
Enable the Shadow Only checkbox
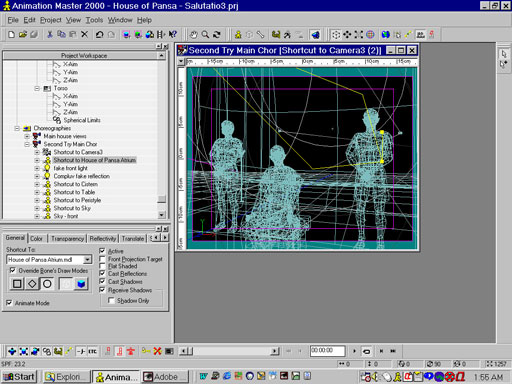click(111, 301)
